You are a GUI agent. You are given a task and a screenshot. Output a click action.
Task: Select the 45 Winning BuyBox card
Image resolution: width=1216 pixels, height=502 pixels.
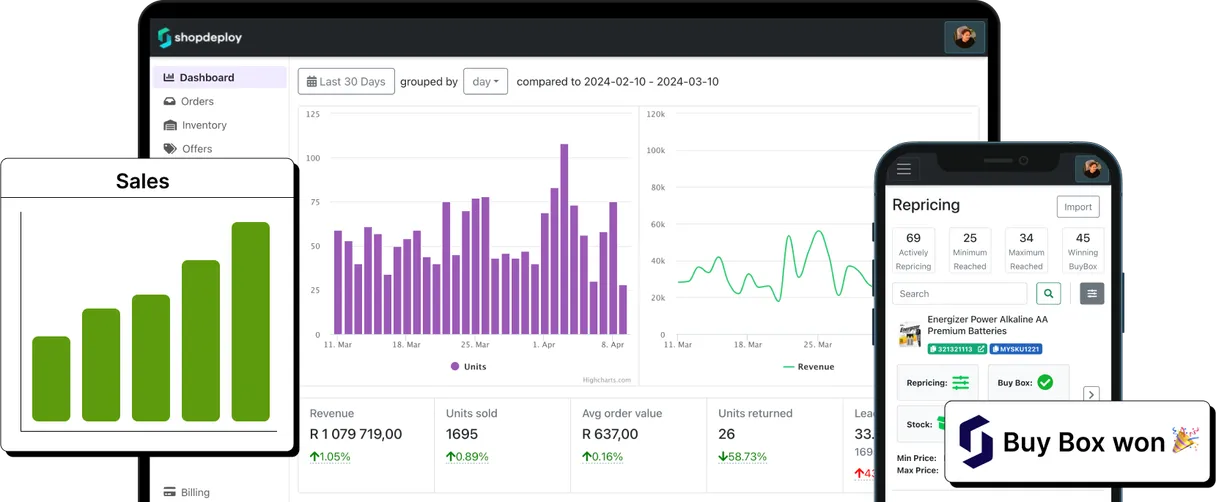[1083, 250]
